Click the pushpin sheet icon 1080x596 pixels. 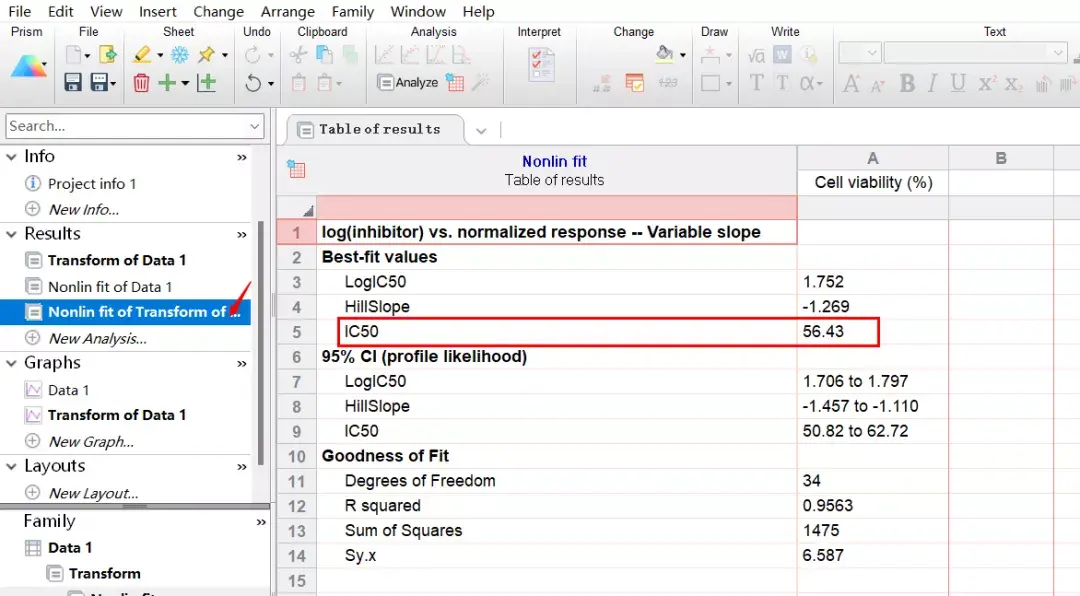pos(206,54)
